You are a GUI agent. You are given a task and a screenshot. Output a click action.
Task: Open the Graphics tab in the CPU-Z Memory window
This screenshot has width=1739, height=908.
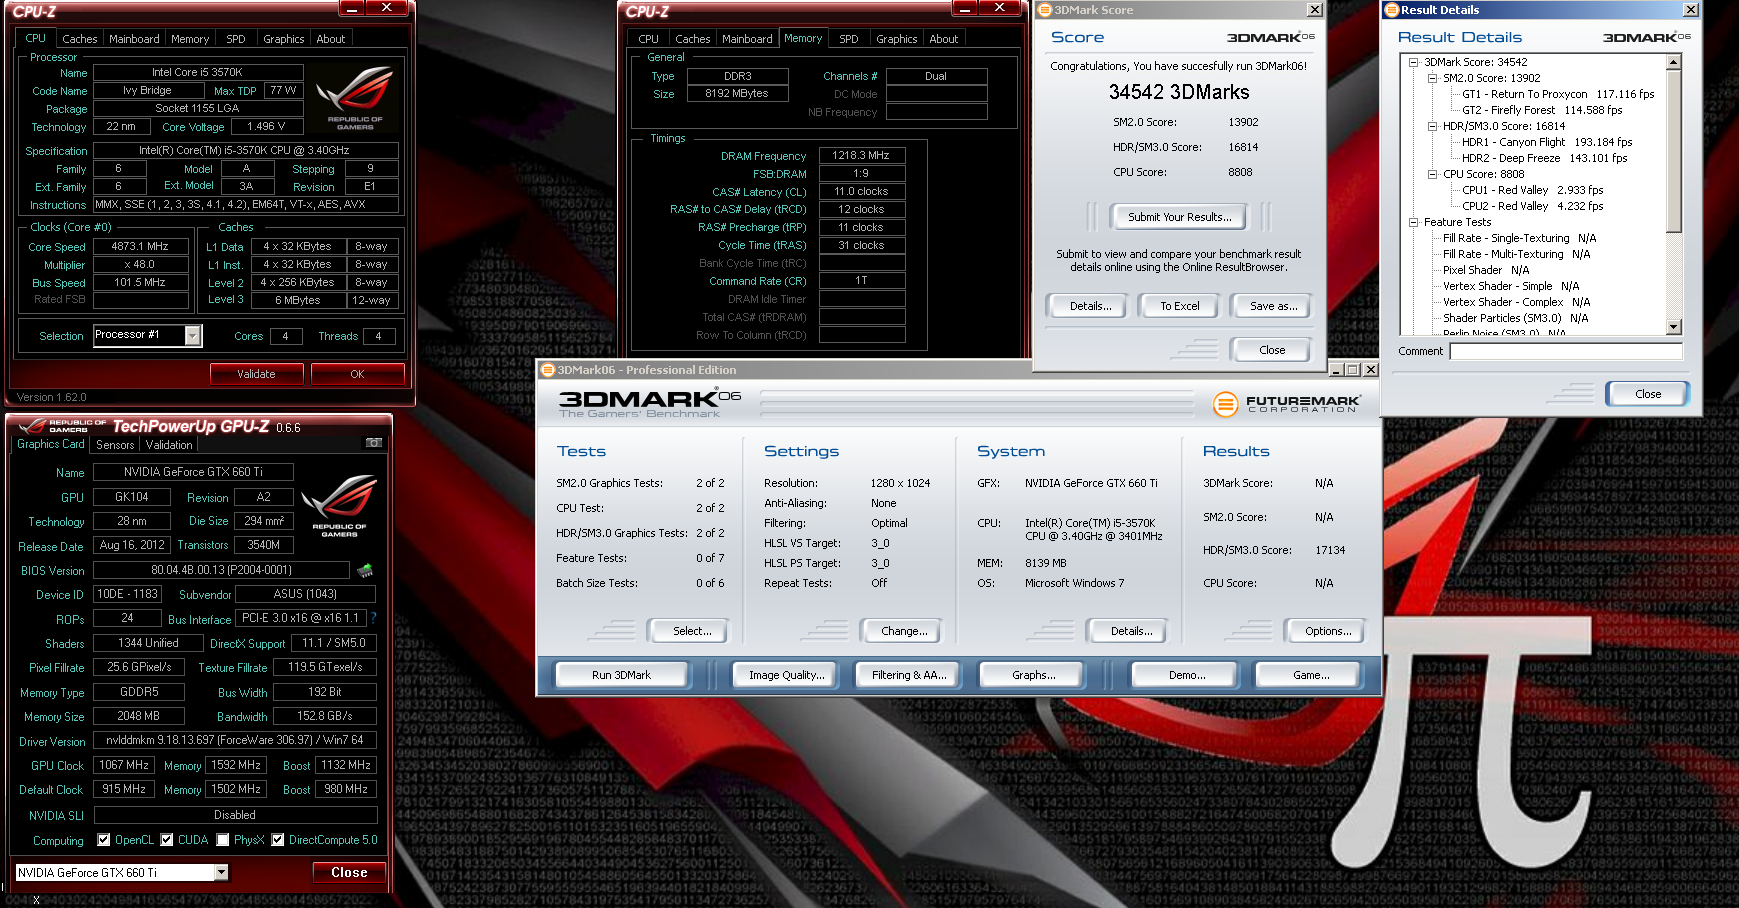(896, 39)
